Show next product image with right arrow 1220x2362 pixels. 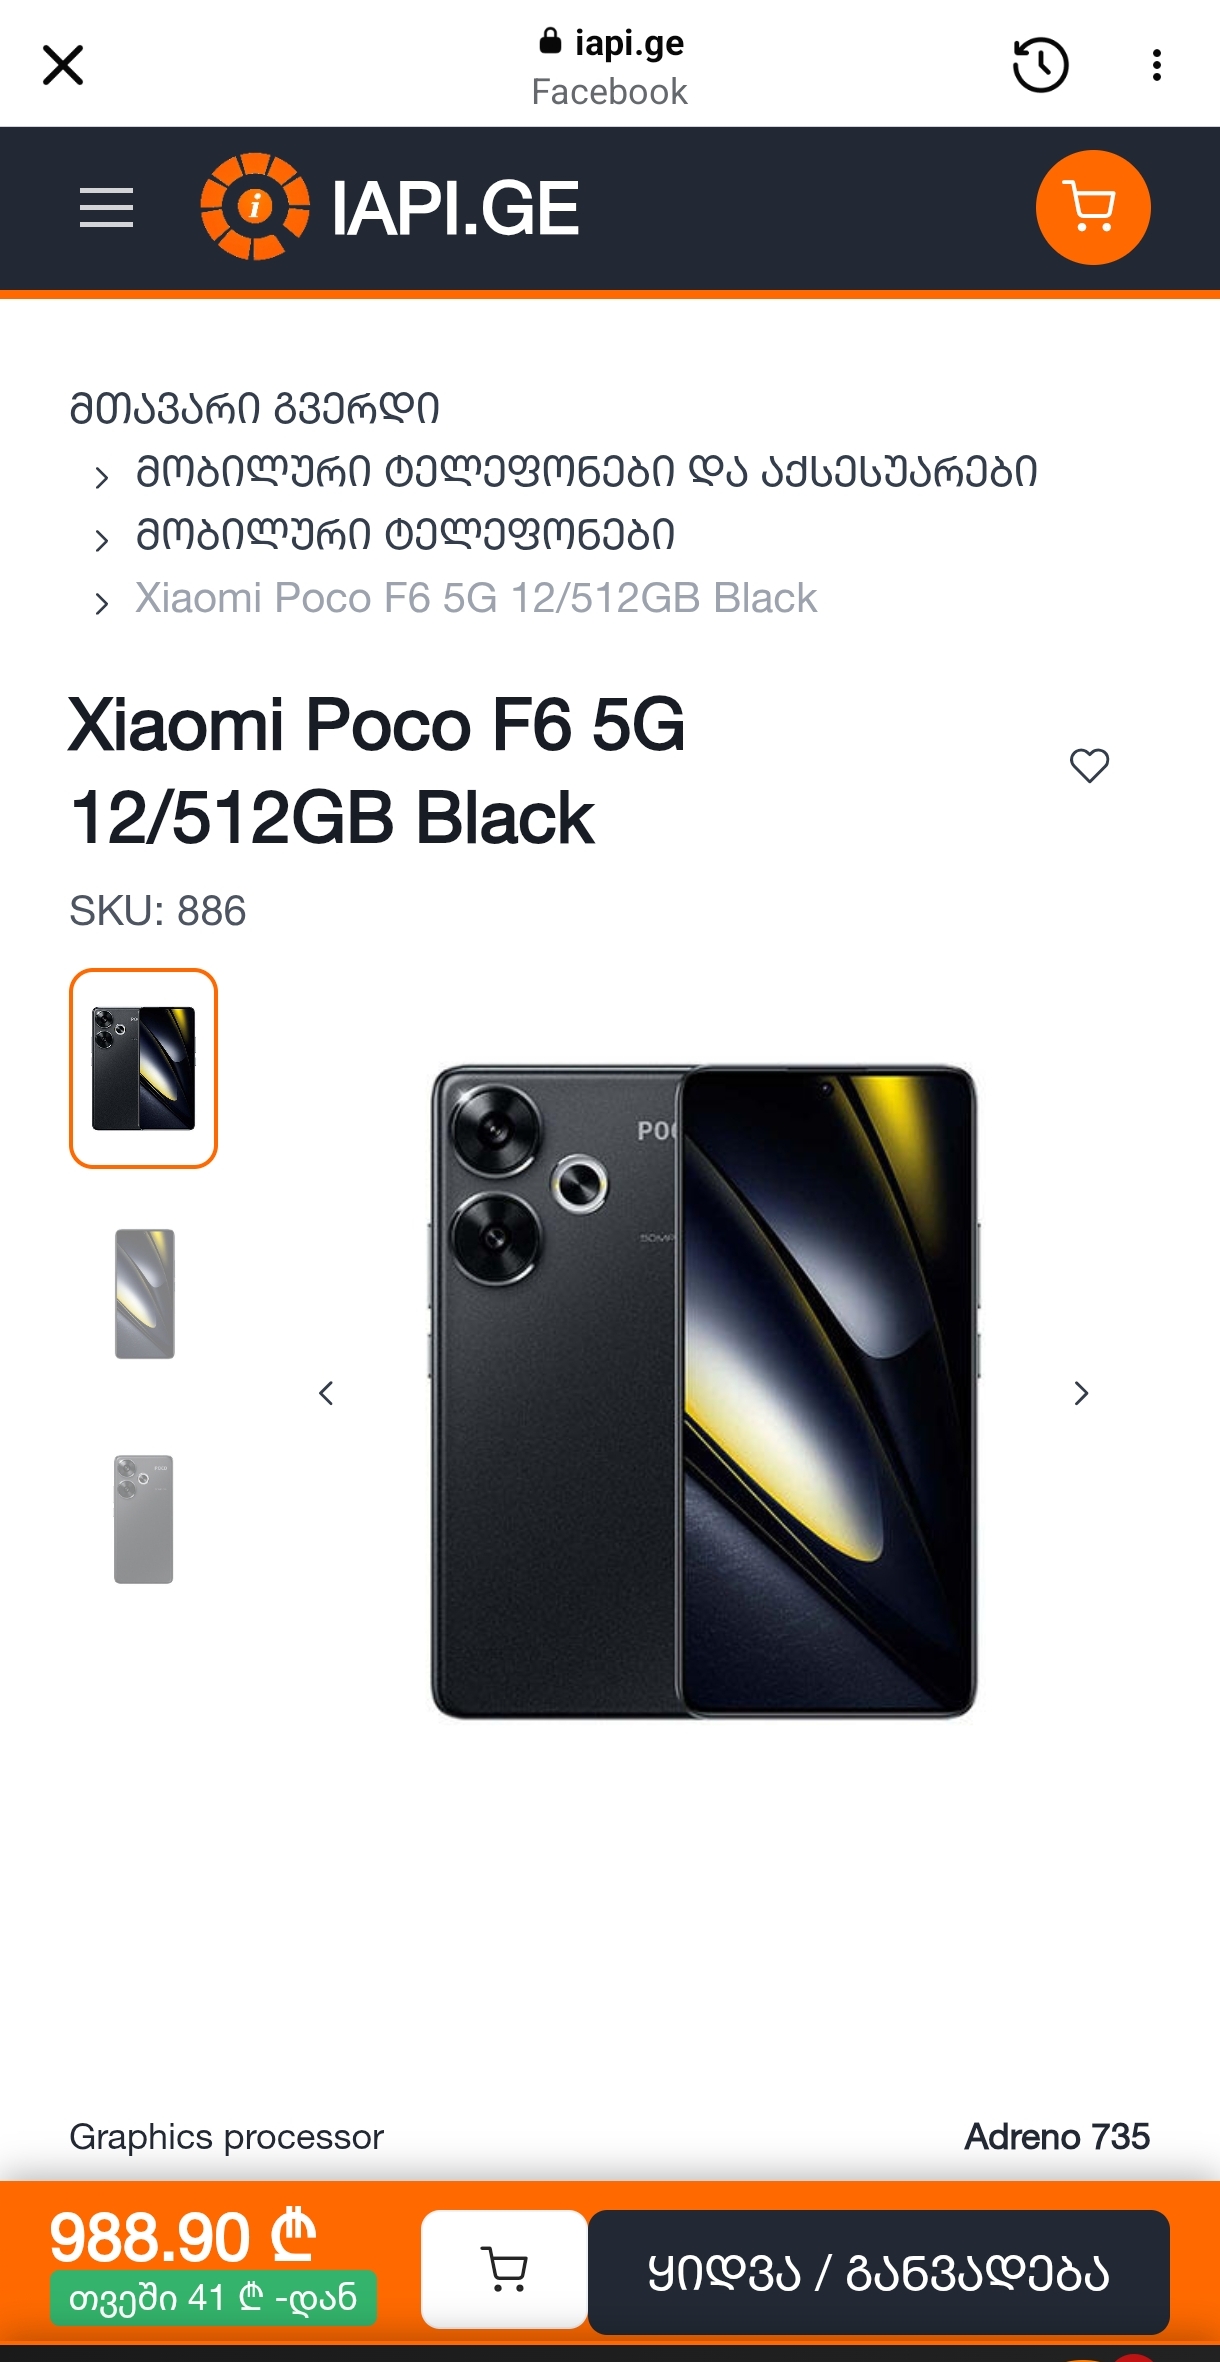coord(1081,1393)
